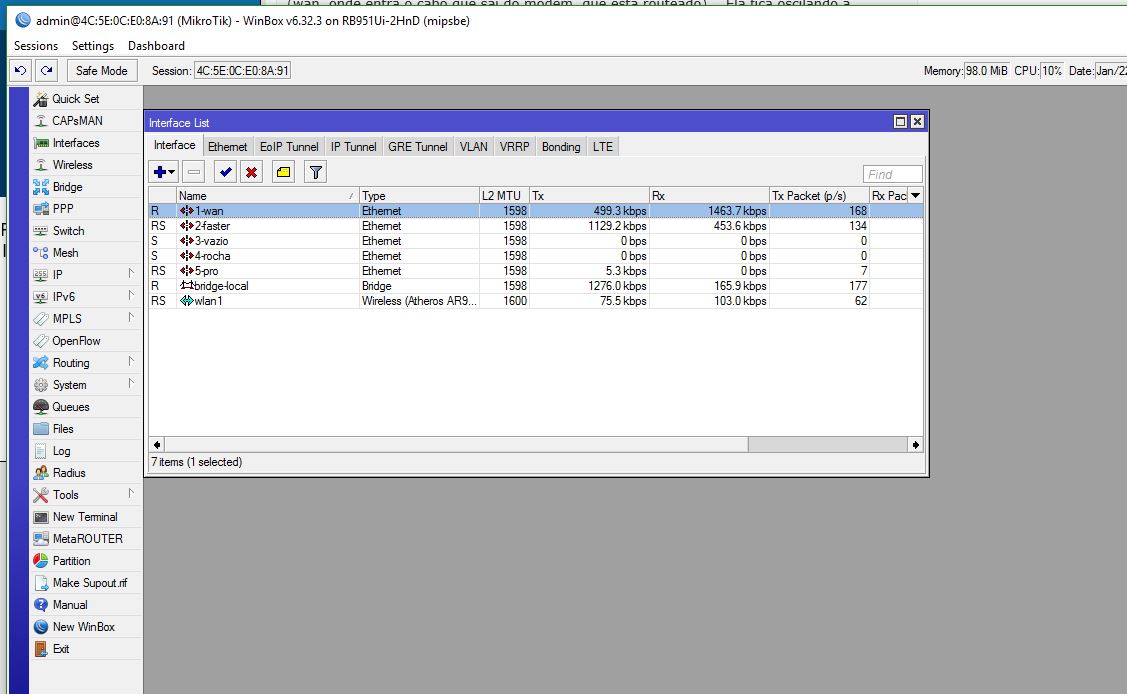The height and width of the screenshot is (694, 1127).
Task: Sort by the L2 MTU column header
Action: coord(504,195)
